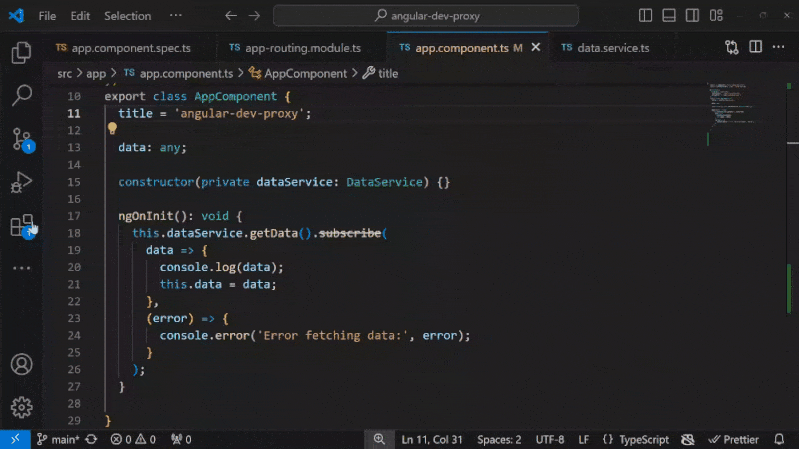Open the Extensions view

(x=21, y=226)
